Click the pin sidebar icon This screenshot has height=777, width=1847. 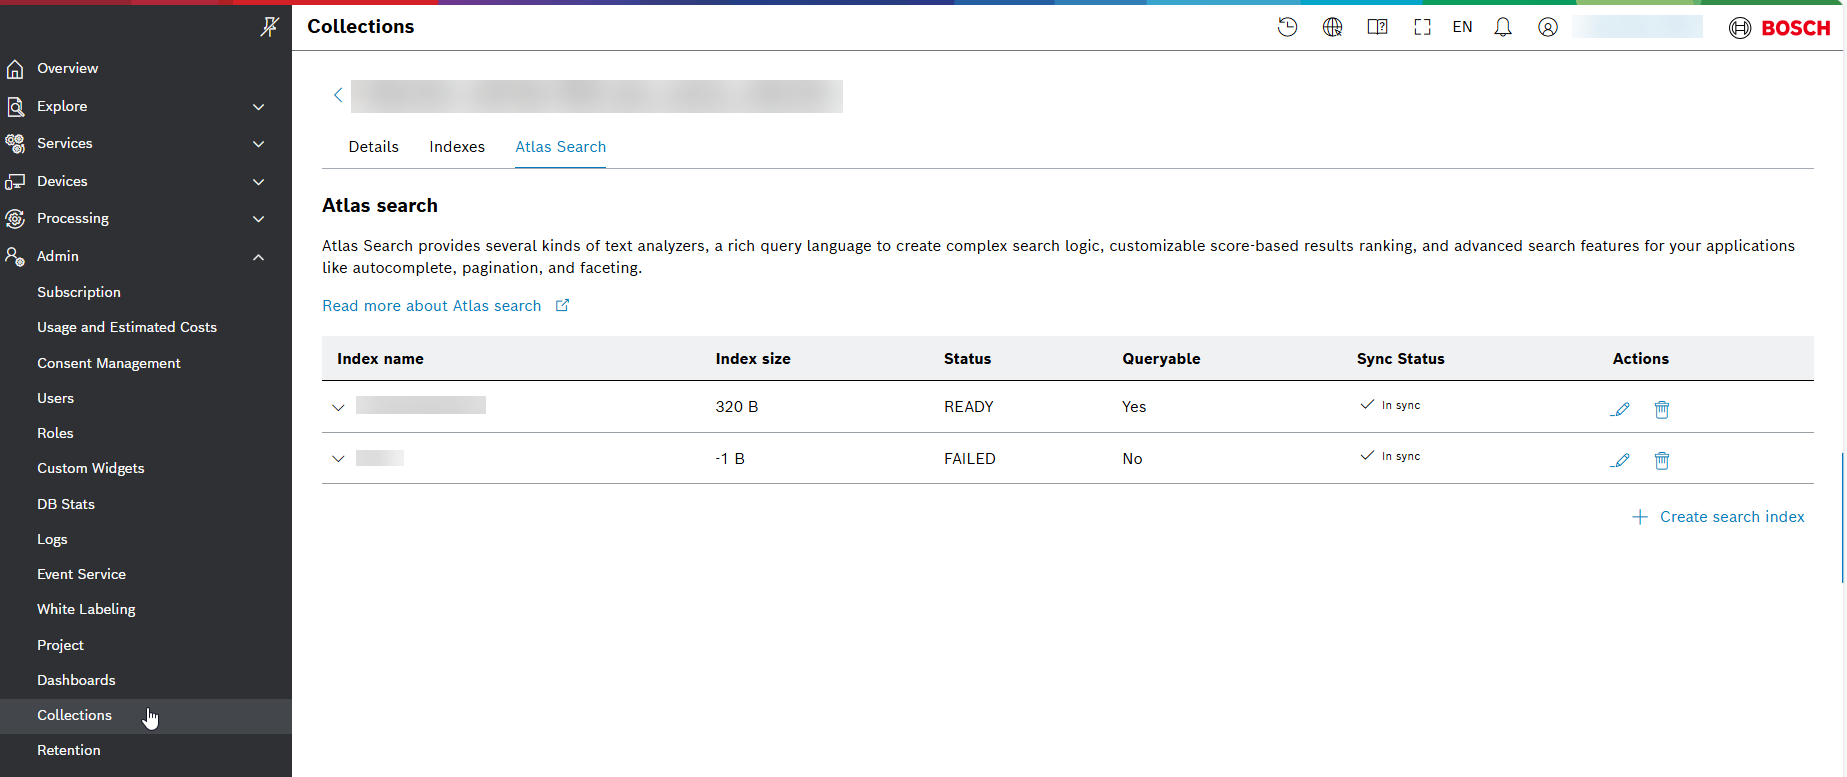click(269, 27)
